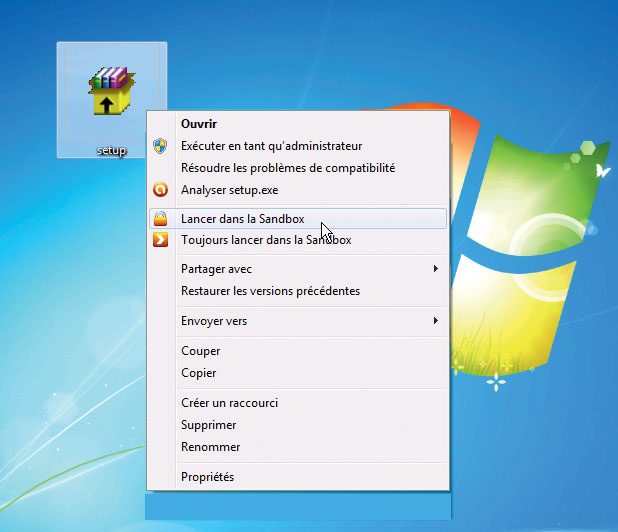Viewport: 618px width, 532px height.
Task: Click the Envoyer vers menu entry text
Action: click(x=213, y=321)
